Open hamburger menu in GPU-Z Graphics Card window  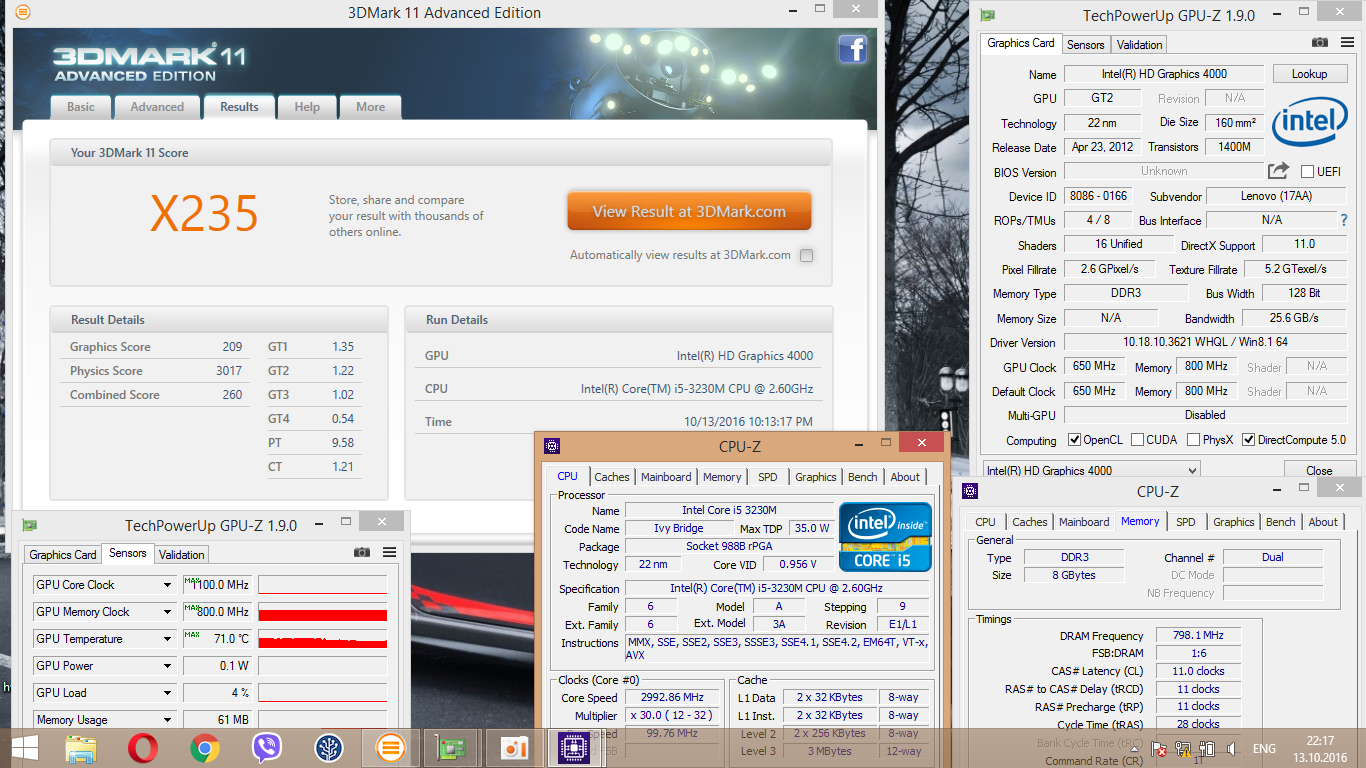pyautogui.click(x=1348, y=42)
